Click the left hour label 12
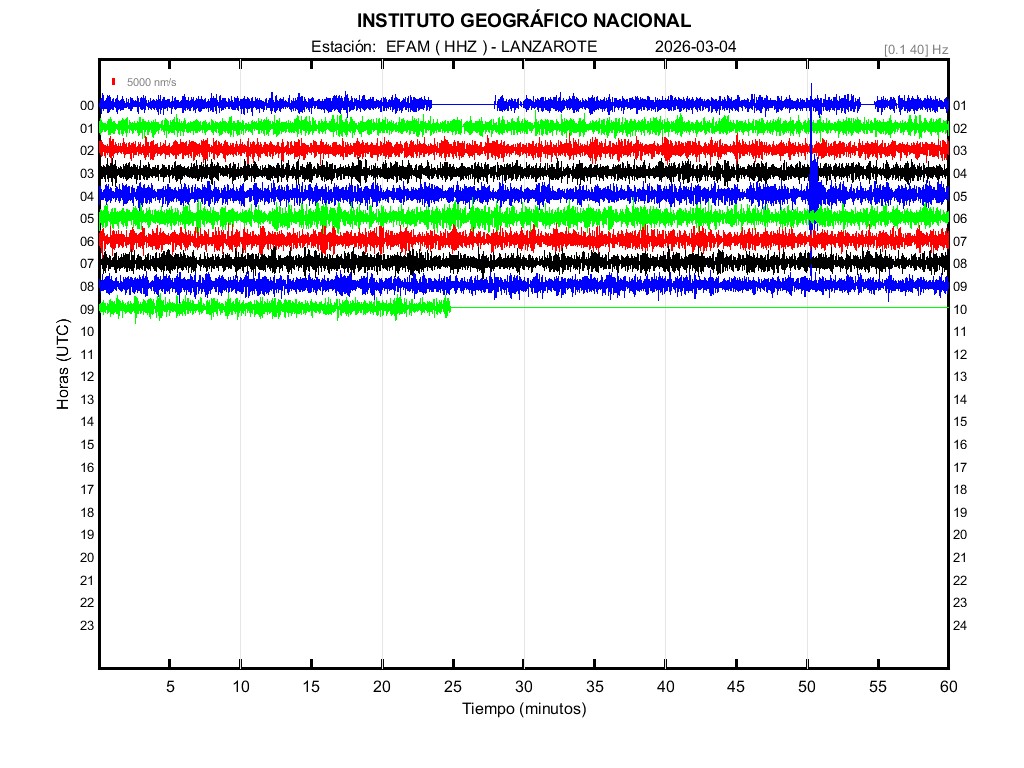The height and width of the screenshot is (768, 1024). tap(87, 377)
